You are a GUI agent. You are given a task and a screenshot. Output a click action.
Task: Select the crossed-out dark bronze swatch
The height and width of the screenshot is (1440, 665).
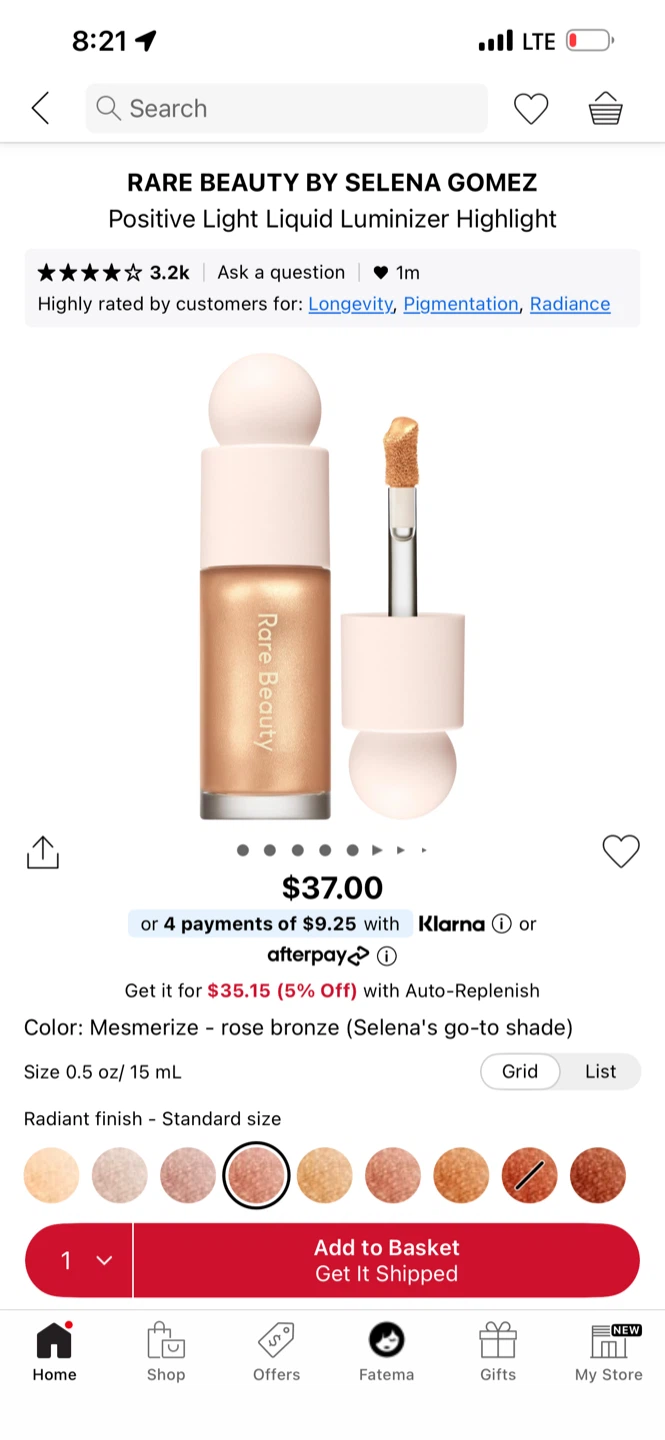point(529,1175)
